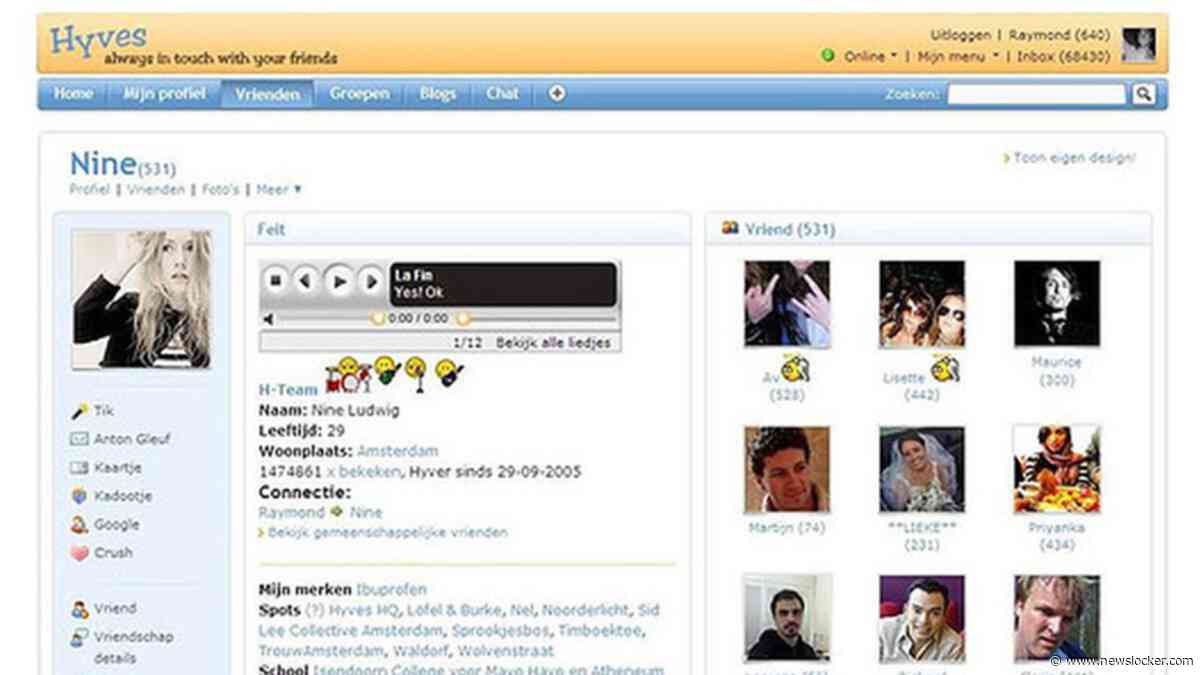Stop the music player

point(277,282)
